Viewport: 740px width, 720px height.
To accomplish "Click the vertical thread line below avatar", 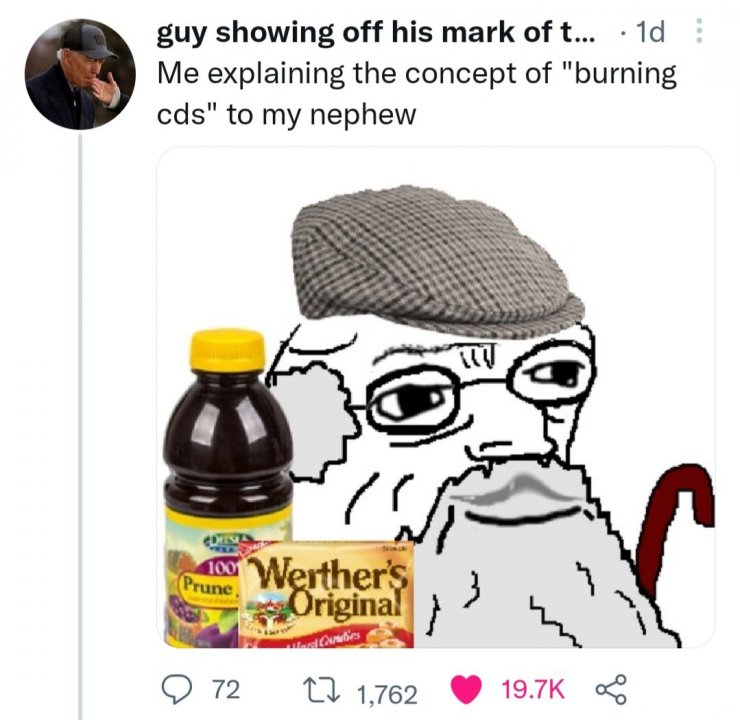I will (80, 427).
